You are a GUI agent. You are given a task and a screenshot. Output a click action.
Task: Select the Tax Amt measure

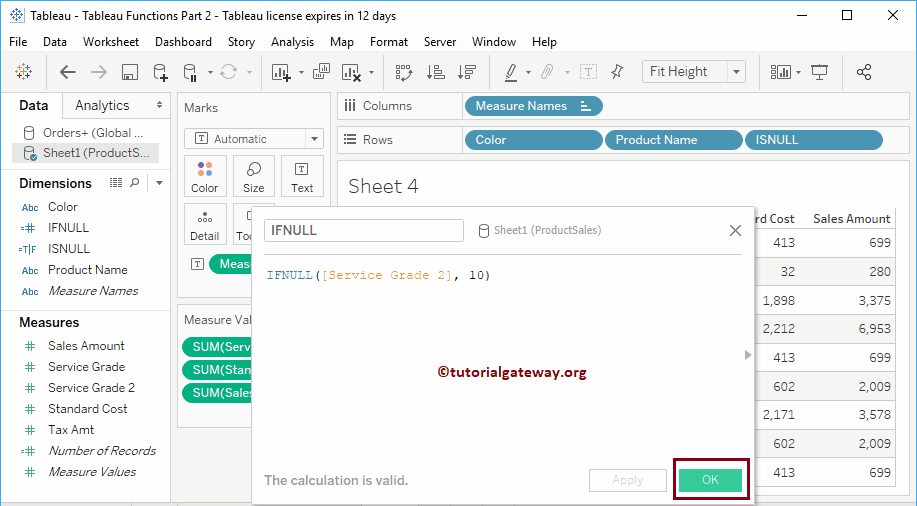(x=71, y=430)
